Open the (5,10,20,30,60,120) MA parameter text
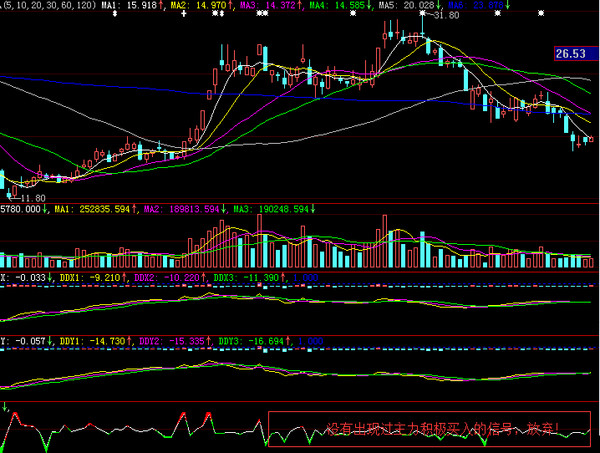Viewport: 600px width, 453px height. (48, 5)
